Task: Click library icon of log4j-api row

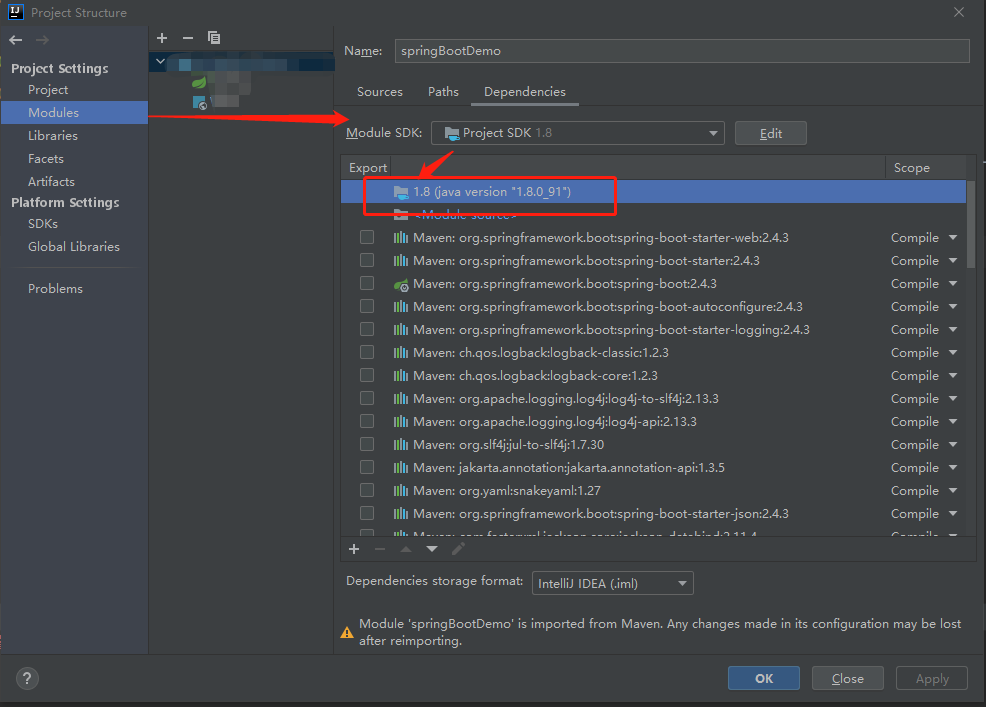Action: pyautogui.click(x=401, y=421)
